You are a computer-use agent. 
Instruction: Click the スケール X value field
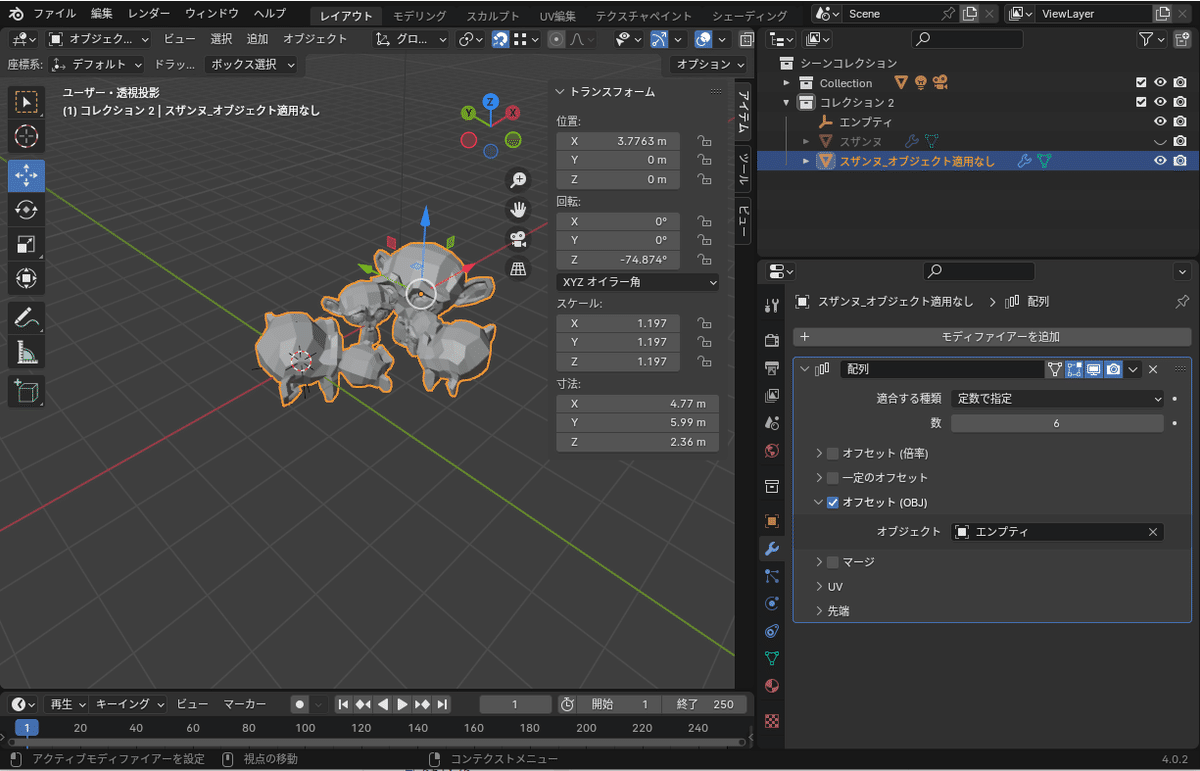click(x=618, y=323)
